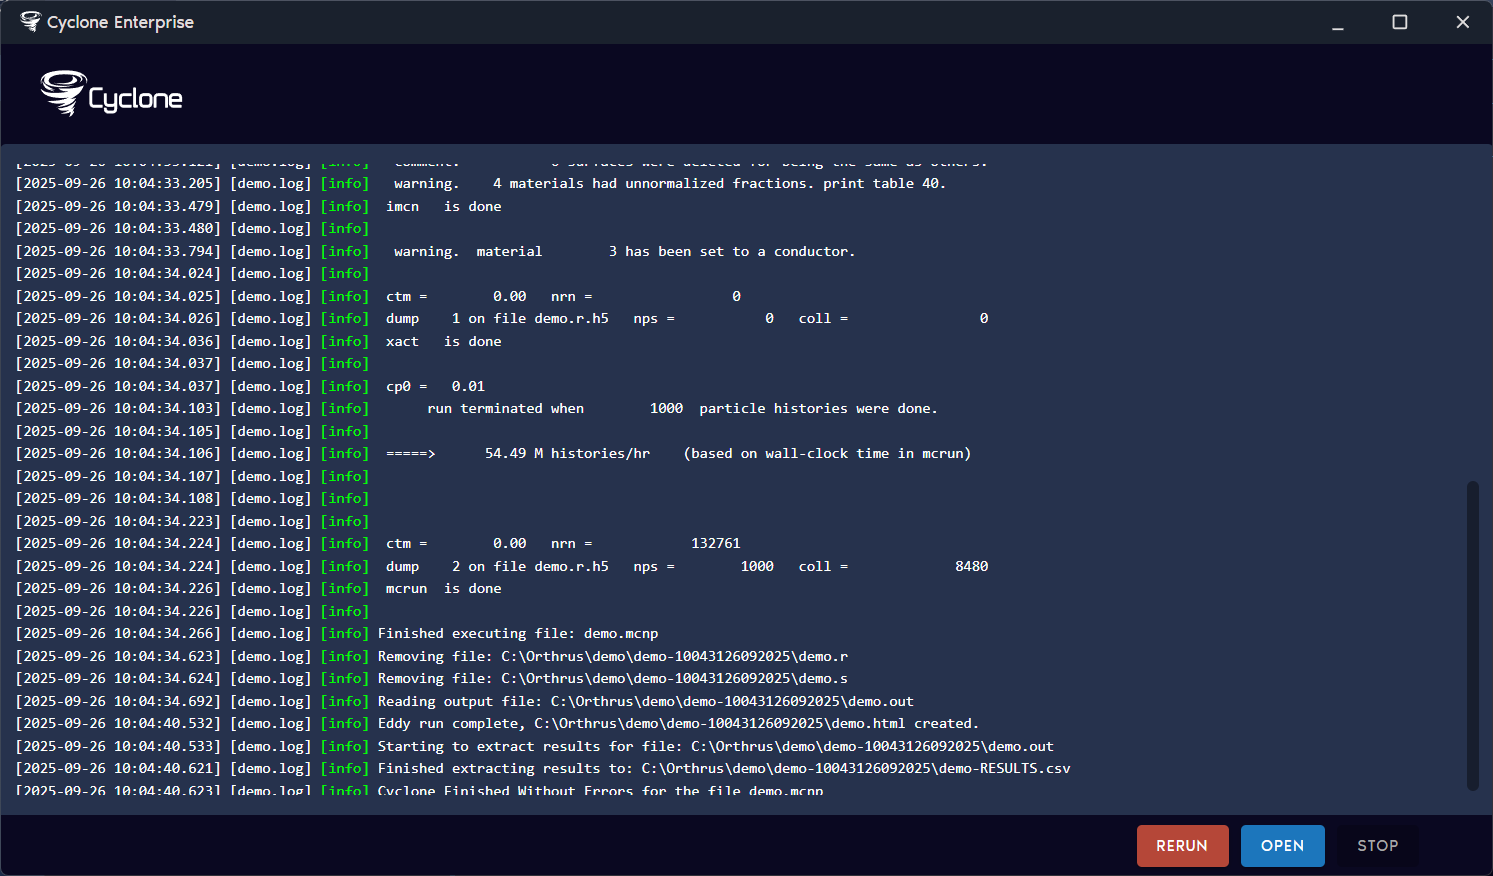Image resolution: width=1493 pixels, height=876 pixels.
Task: Click the [info] badge on the Eddy run line
Action: pyautogui.click(x=345, y=723)
